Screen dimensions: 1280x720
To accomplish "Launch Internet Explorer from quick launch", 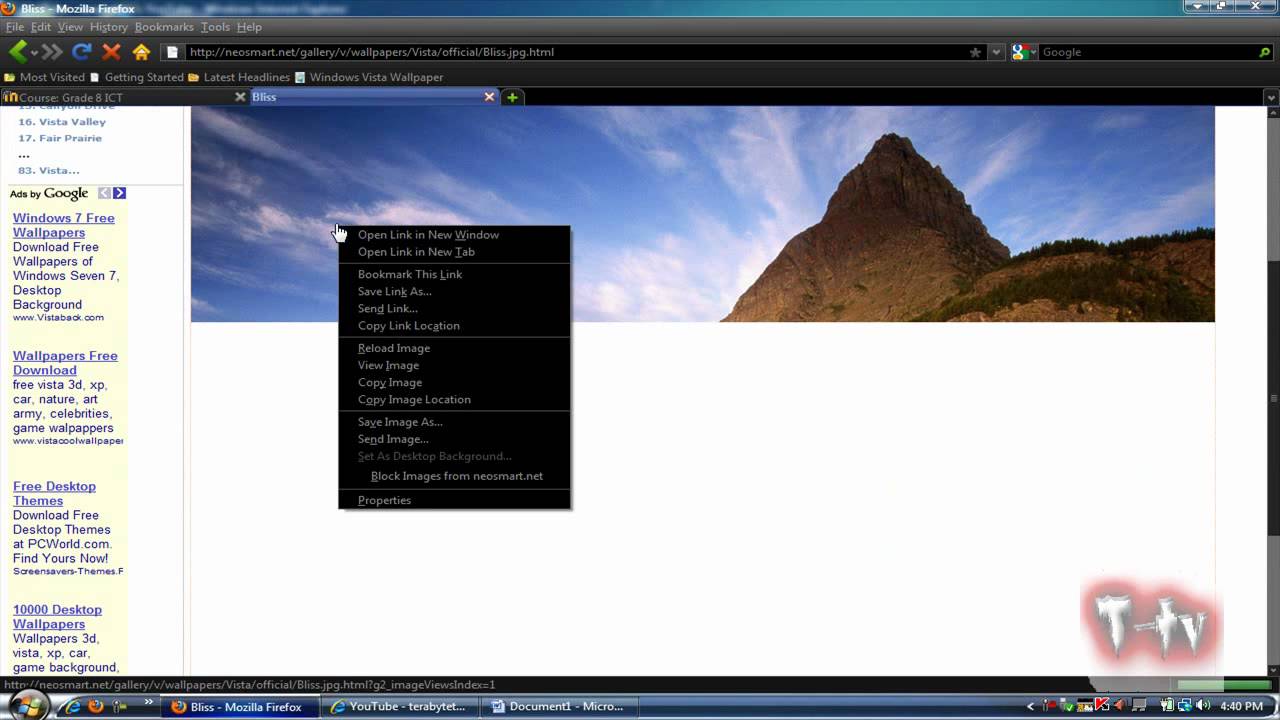I will [72, 706].
